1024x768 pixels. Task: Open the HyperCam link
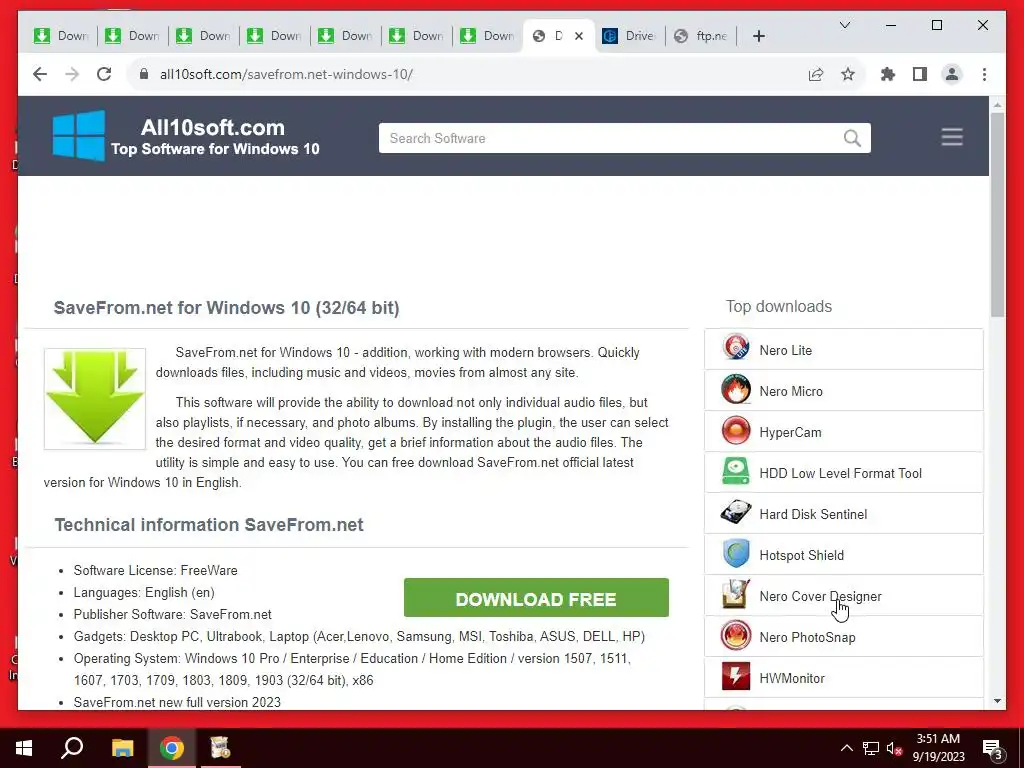click(790, 432)
